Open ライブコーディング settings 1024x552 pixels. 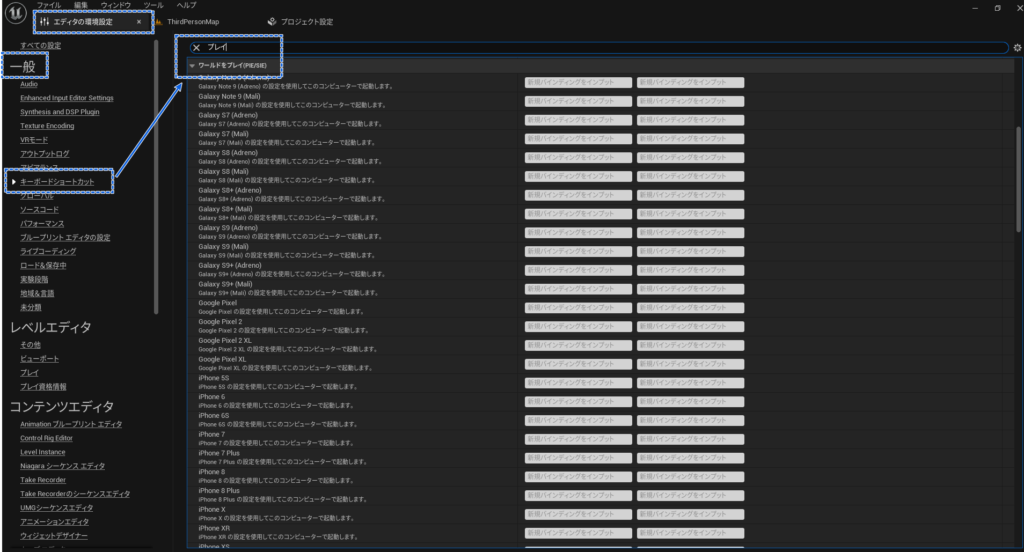tap(48, 252)
